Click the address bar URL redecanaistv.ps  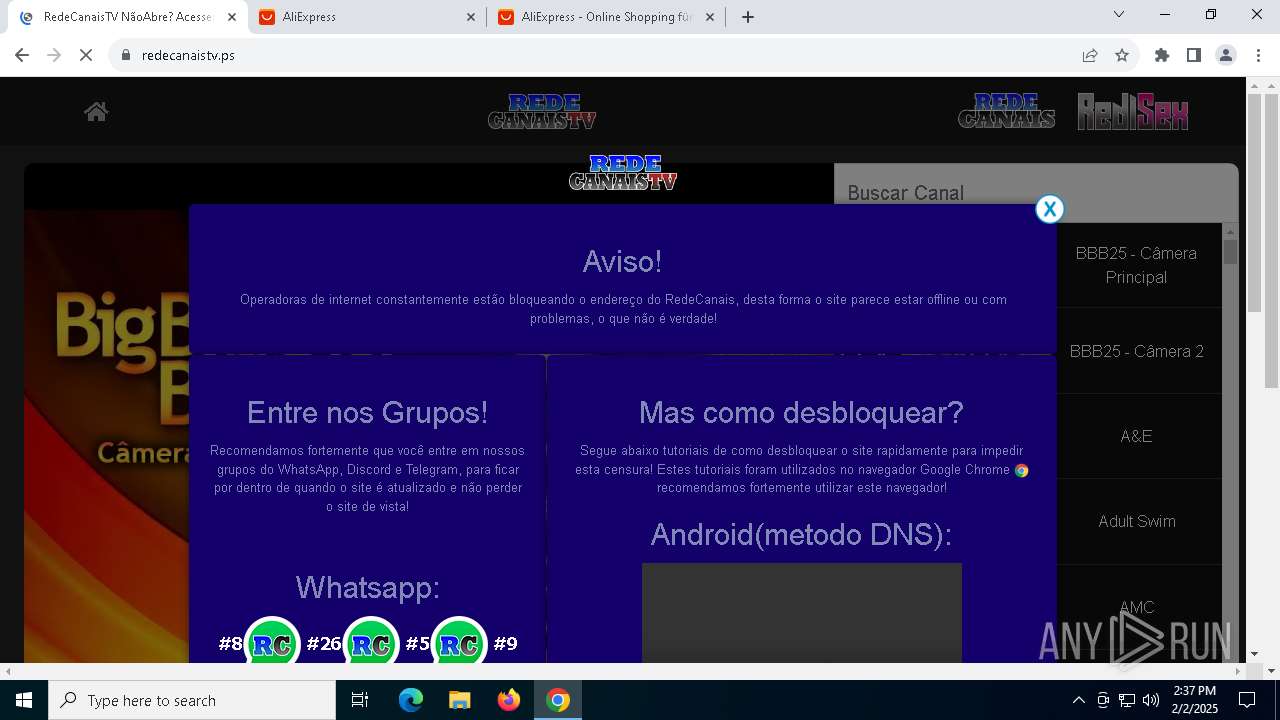pos(188,55)
